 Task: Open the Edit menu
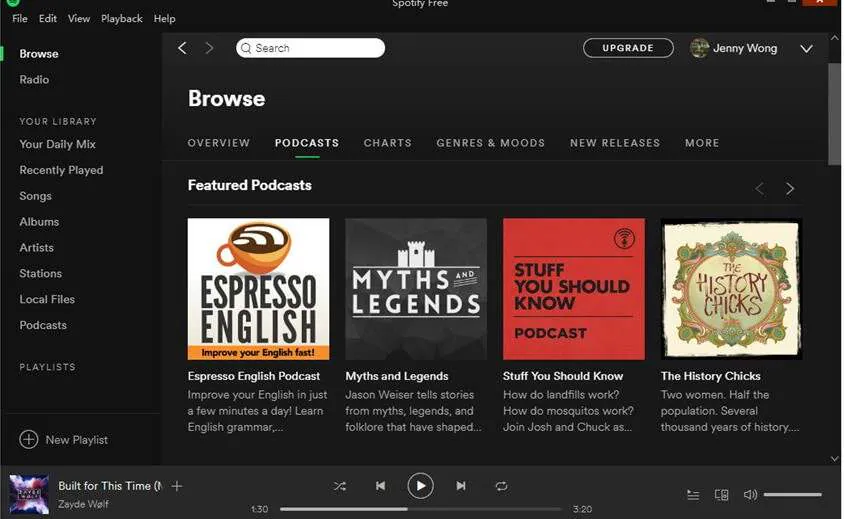47,18
